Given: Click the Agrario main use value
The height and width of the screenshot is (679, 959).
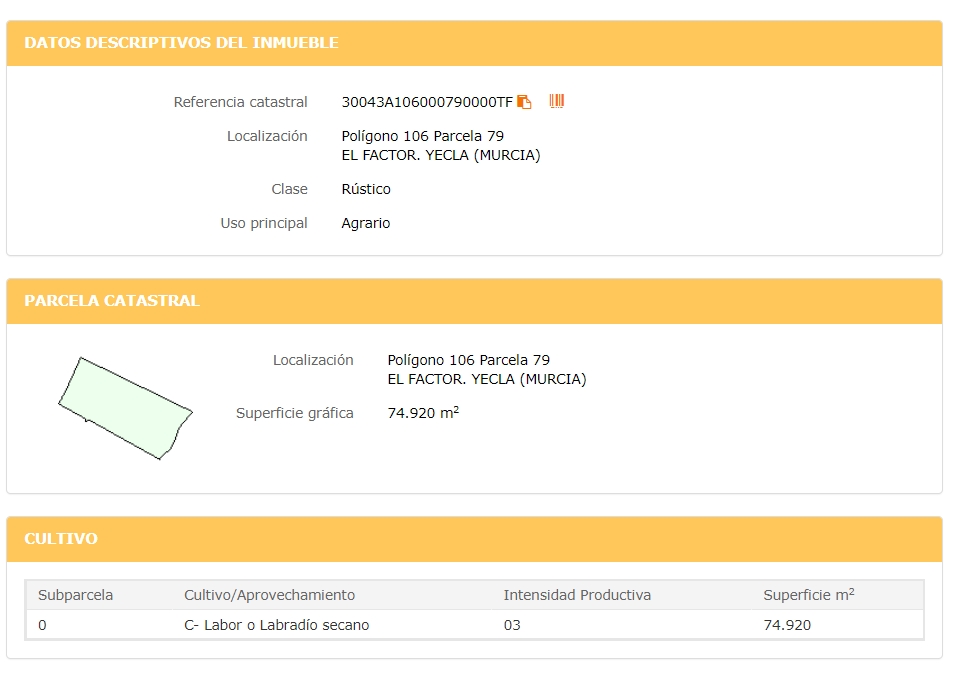Looking at the screenshot, I should coord(366,224).
